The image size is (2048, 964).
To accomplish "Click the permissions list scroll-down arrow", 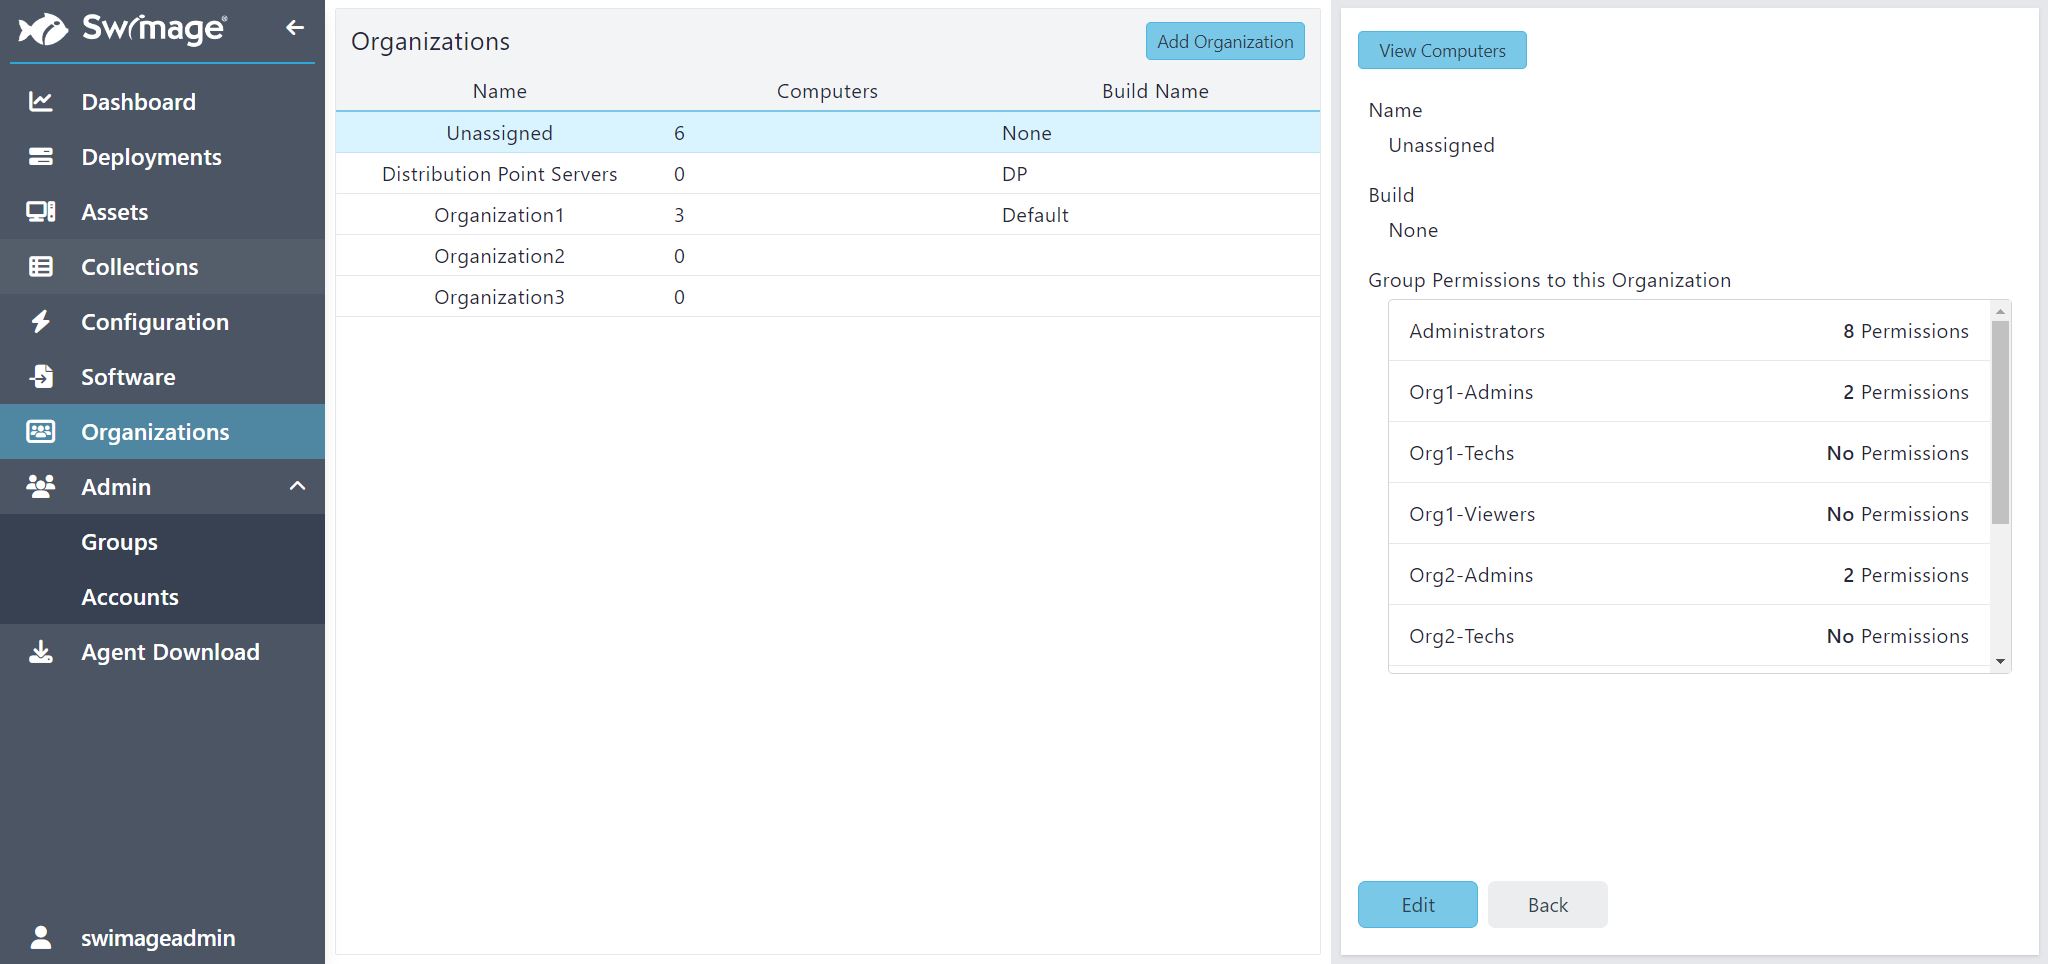I will (2000, 661).
